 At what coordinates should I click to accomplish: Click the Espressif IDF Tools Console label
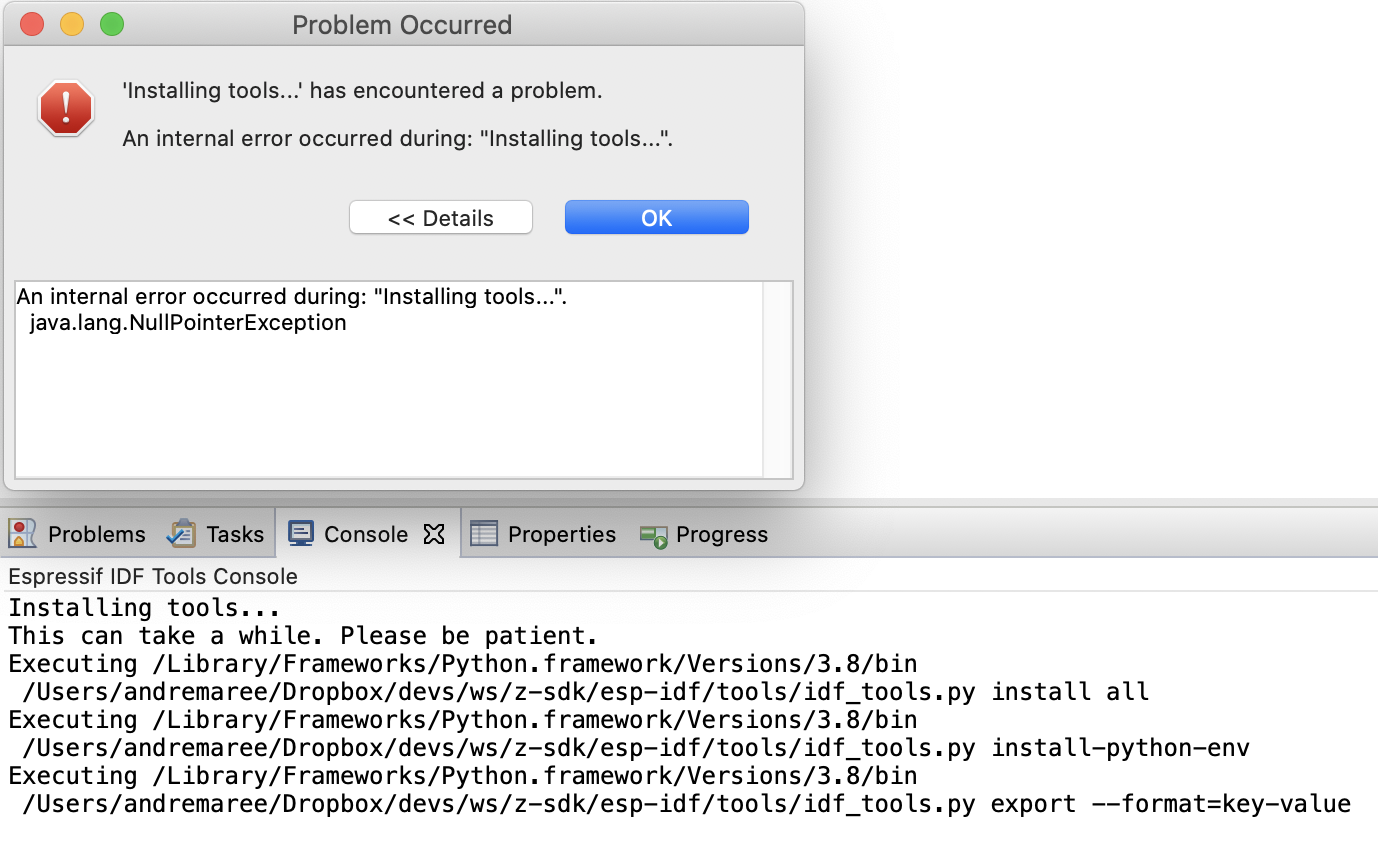pyautogui.click(x=152, y=576)
